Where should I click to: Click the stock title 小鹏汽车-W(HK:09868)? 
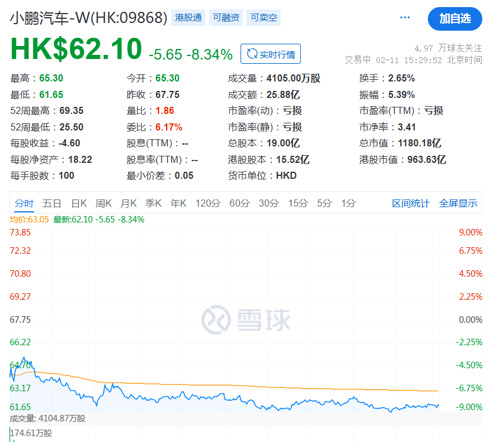coord(88,18)
